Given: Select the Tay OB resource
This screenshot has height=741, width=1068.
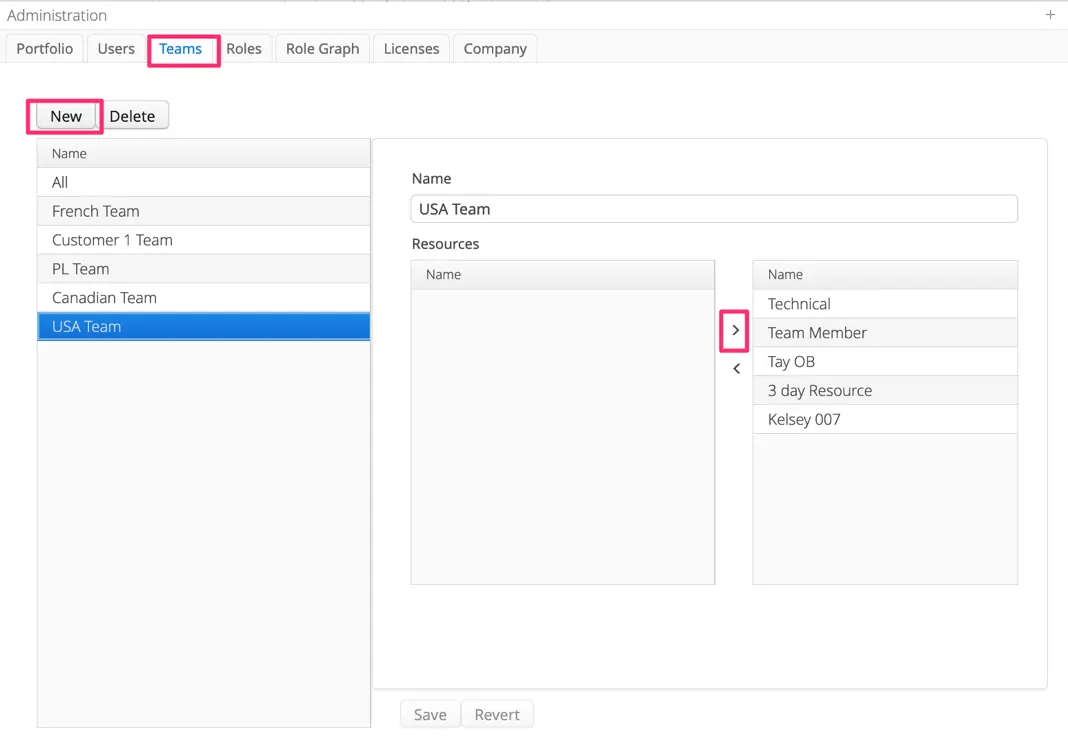Looking at the screenshot, I should coord(885,362).
